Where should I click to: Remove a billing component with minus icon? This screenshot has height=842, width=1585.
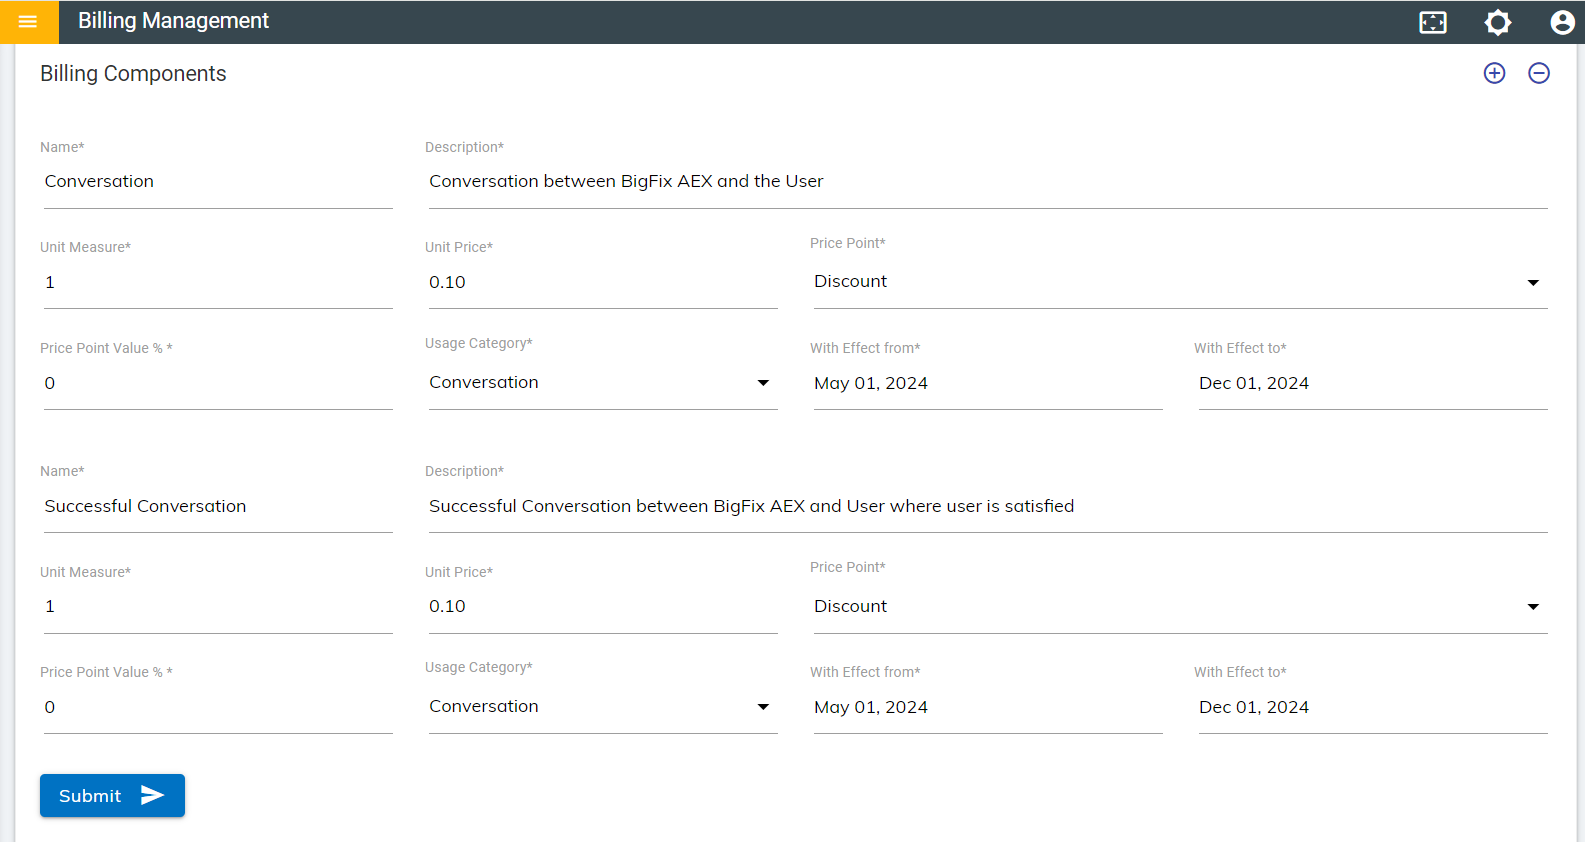[x=1539, y=73]
